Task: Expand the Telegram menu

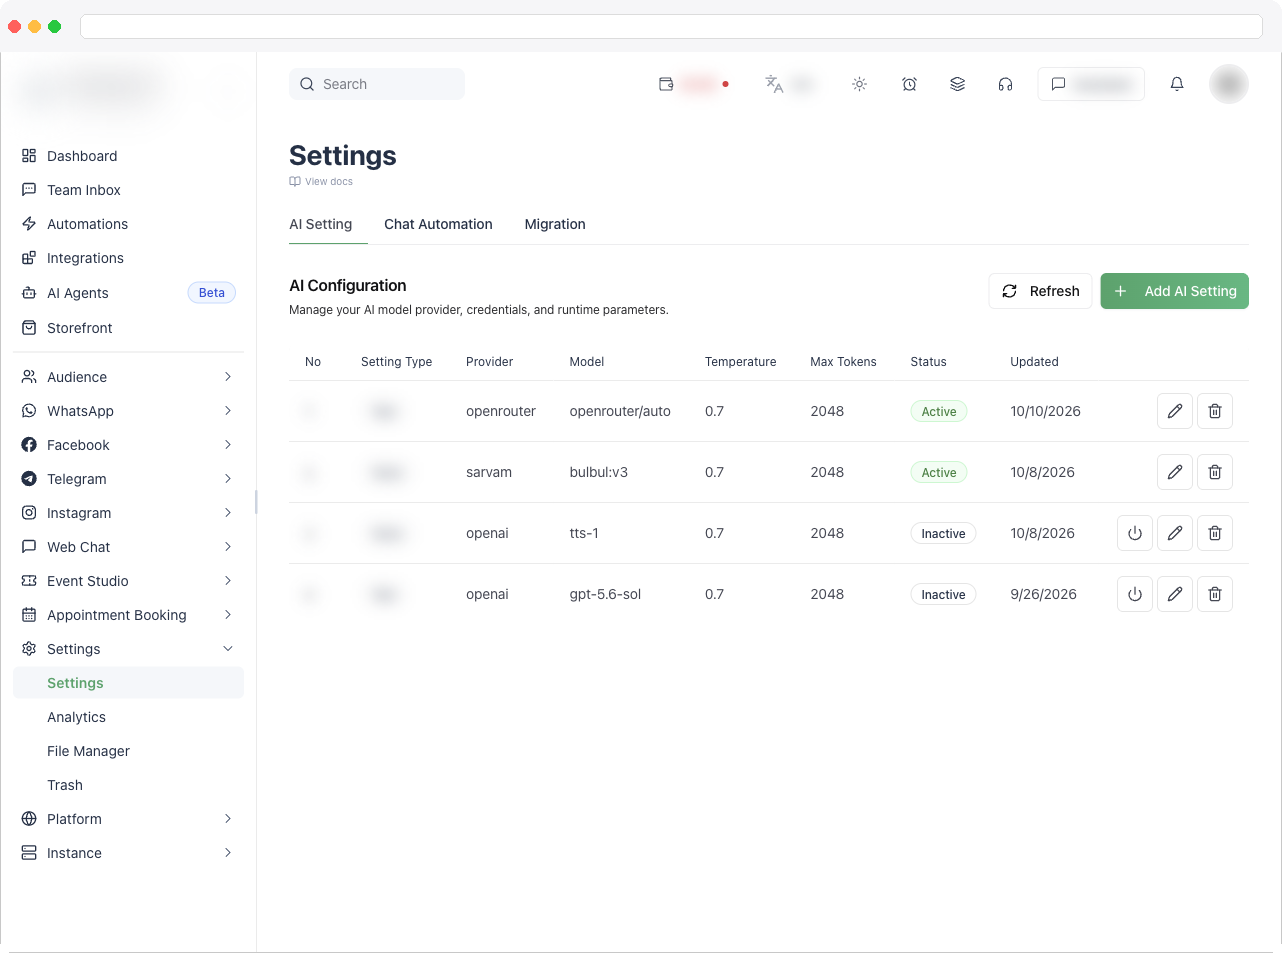Action: point(128,479)
